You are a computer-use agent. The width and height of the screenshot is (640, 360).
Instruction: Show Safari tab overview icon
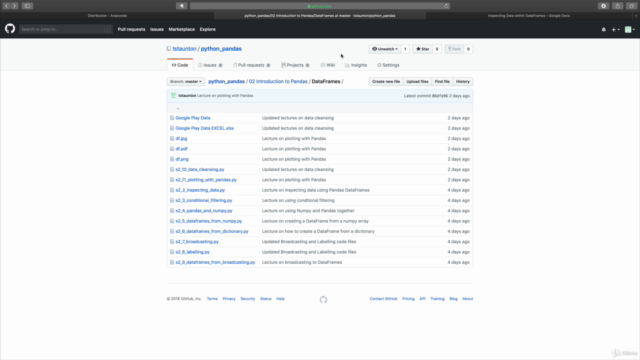(x=631, y=6)
